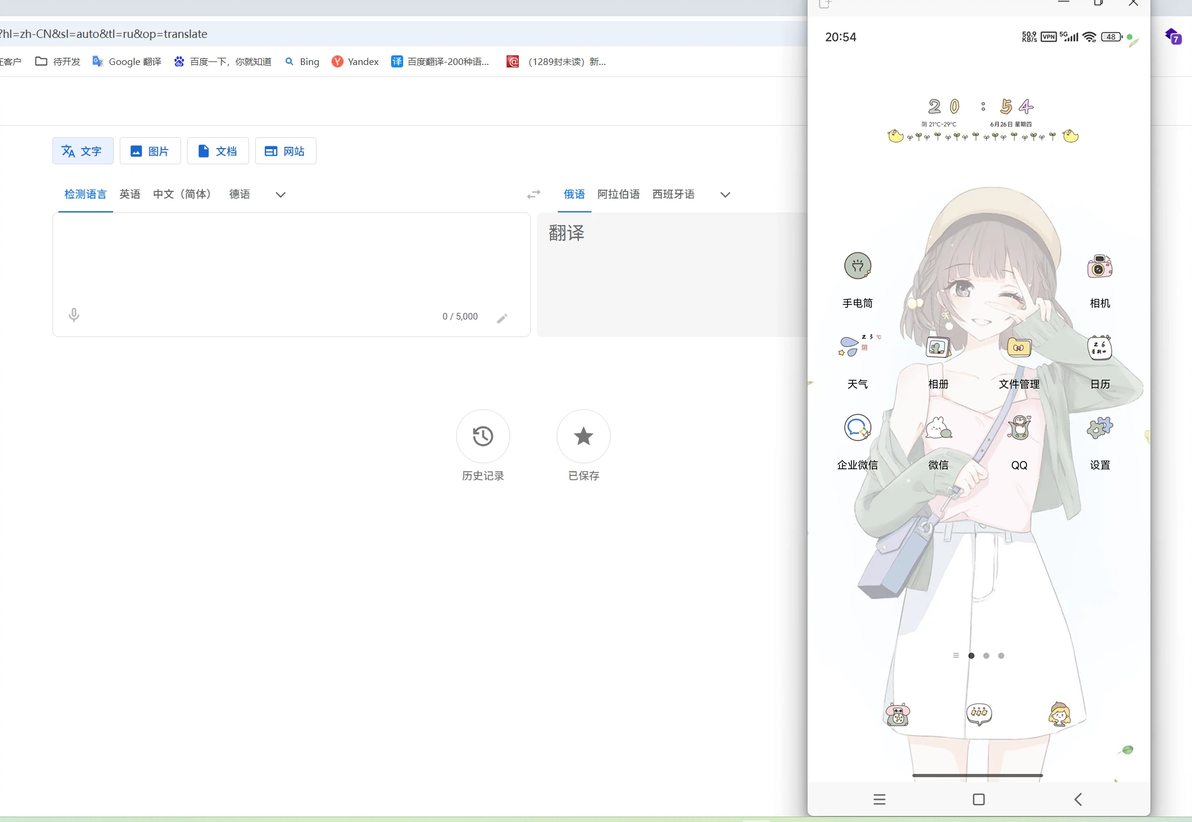Switch to 网站 website translation mode
Image resolution: width=1192 pixels, height=822 pixels.
tap(285, 151)
